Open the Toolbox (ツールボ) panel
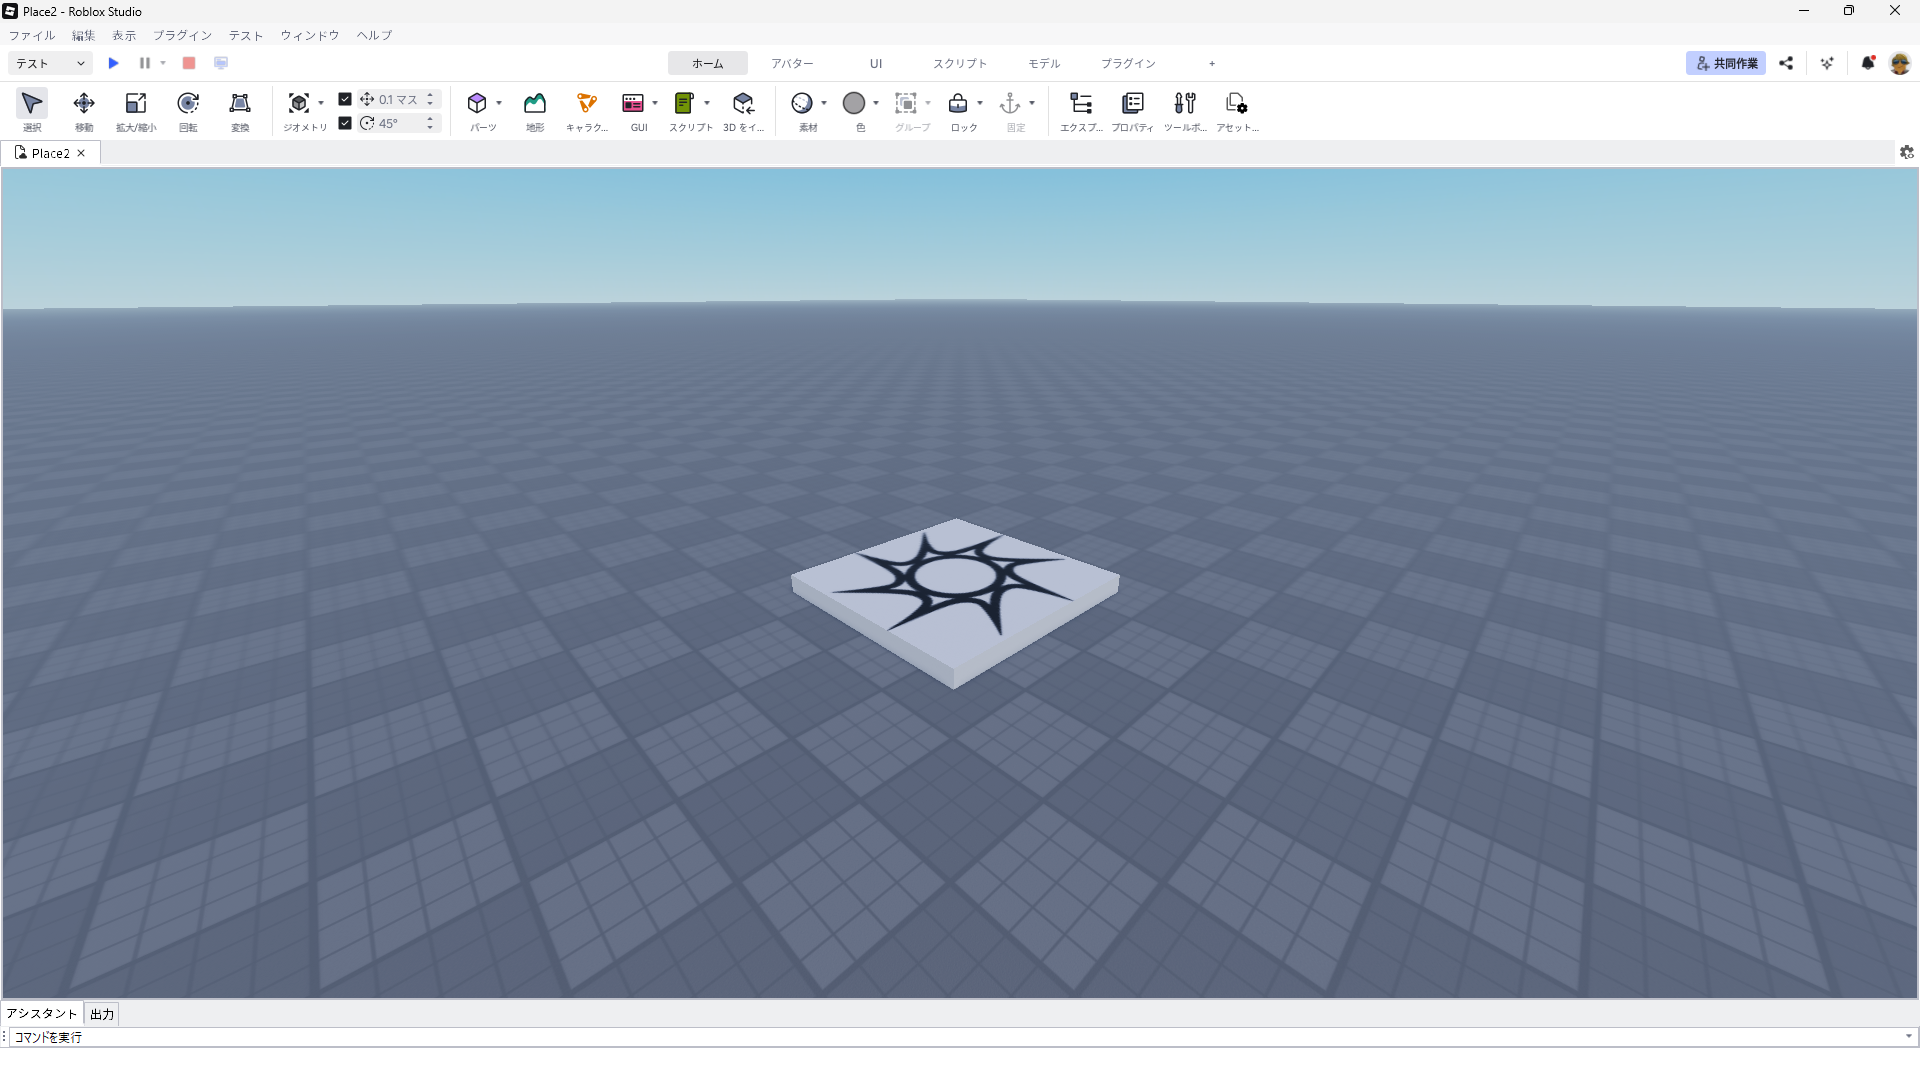Viewport: 1920px width, 1080px height. click(1185, 104)
